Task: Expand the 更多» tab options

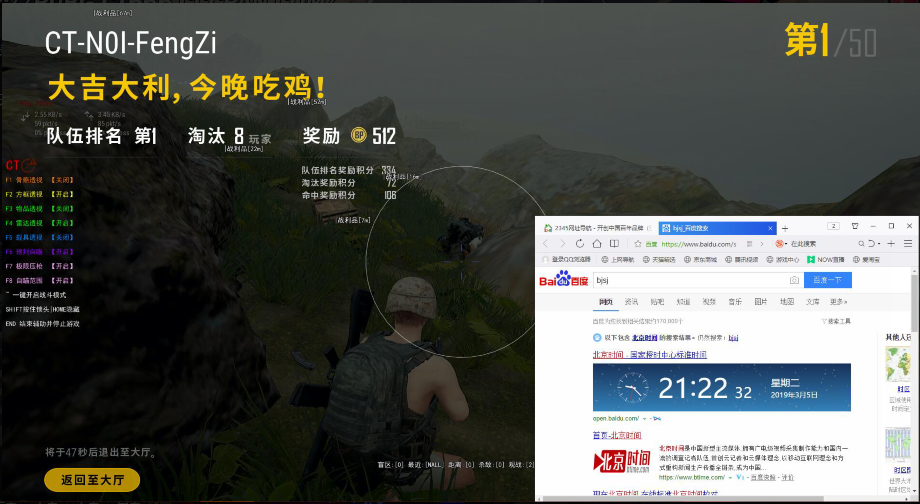Action: click(839, 302)
